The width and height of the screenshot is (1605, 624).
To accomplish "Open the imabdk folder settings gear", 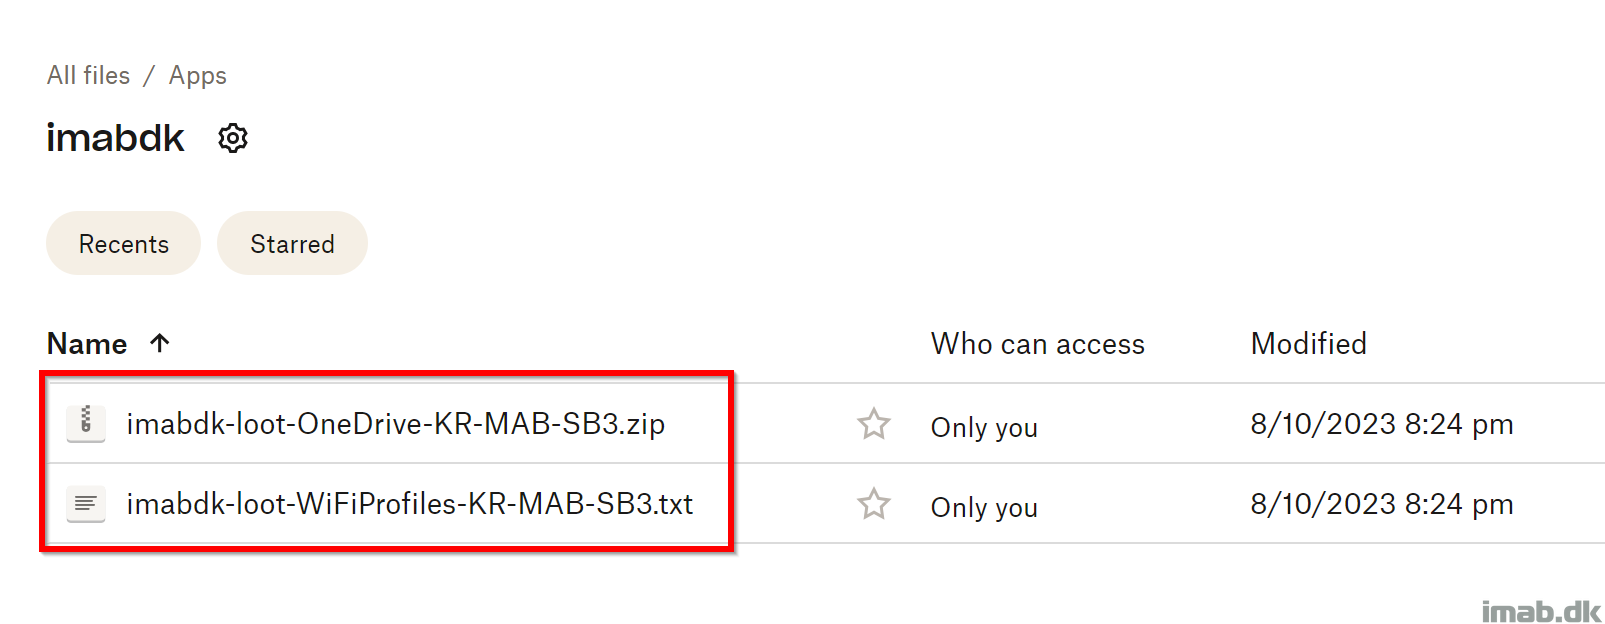I will click(233, 138).
